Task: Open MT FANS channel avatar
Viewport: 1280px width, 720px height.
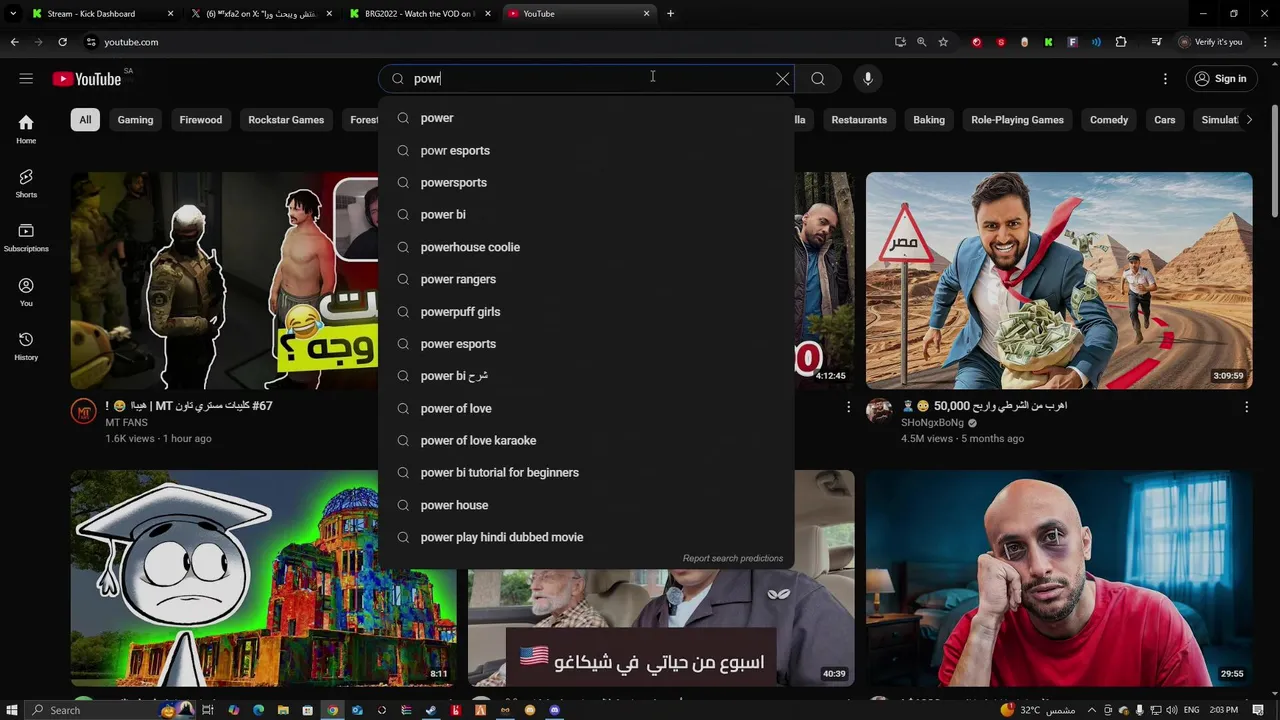Action: [x=84, y=411]
